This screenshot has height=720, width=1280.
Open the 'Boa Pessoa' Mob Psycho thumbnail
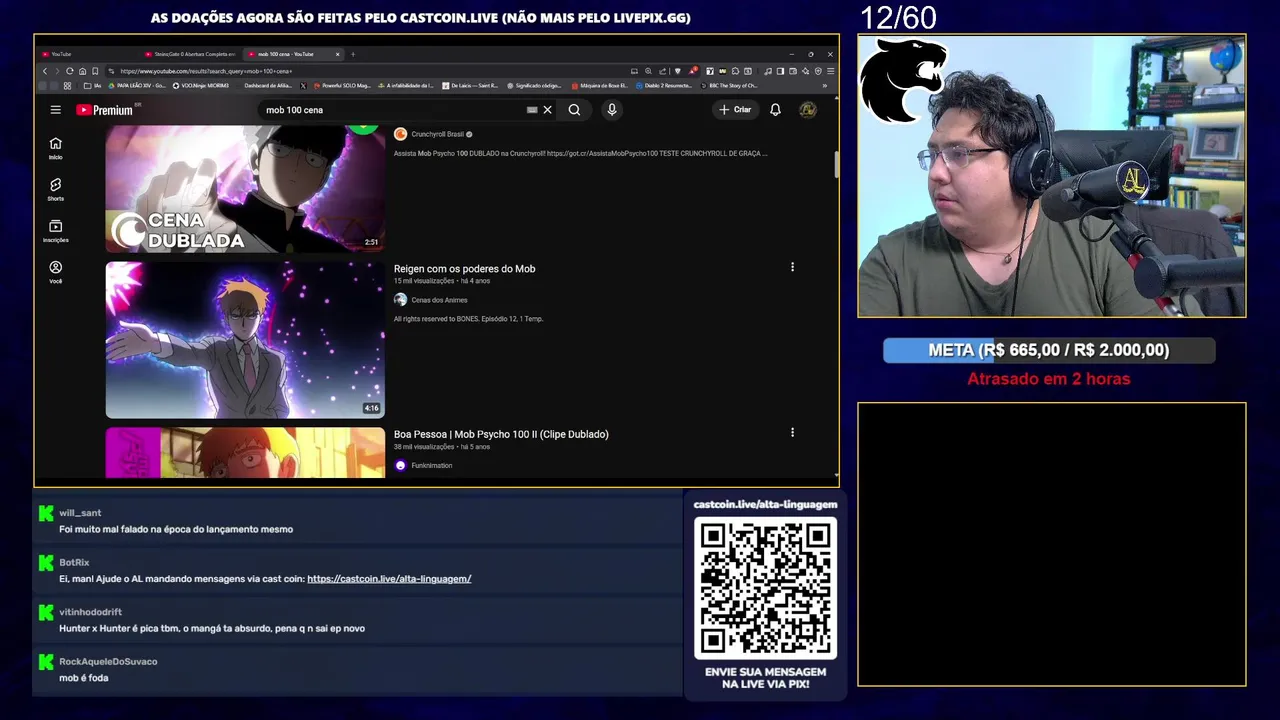[245, 453]
